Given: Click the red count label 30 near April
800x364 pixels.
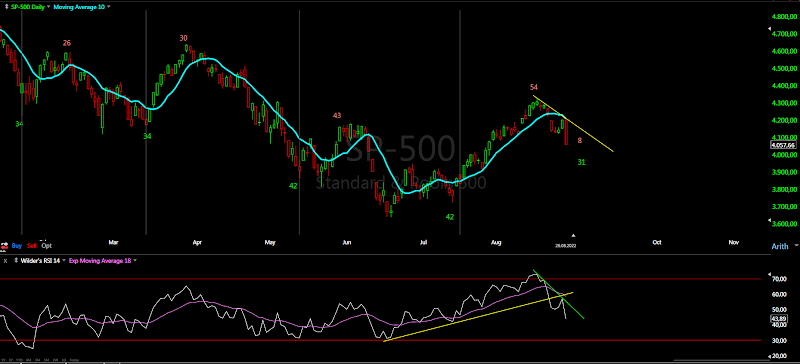Looking at the screenshot, I should click(184, 38).
